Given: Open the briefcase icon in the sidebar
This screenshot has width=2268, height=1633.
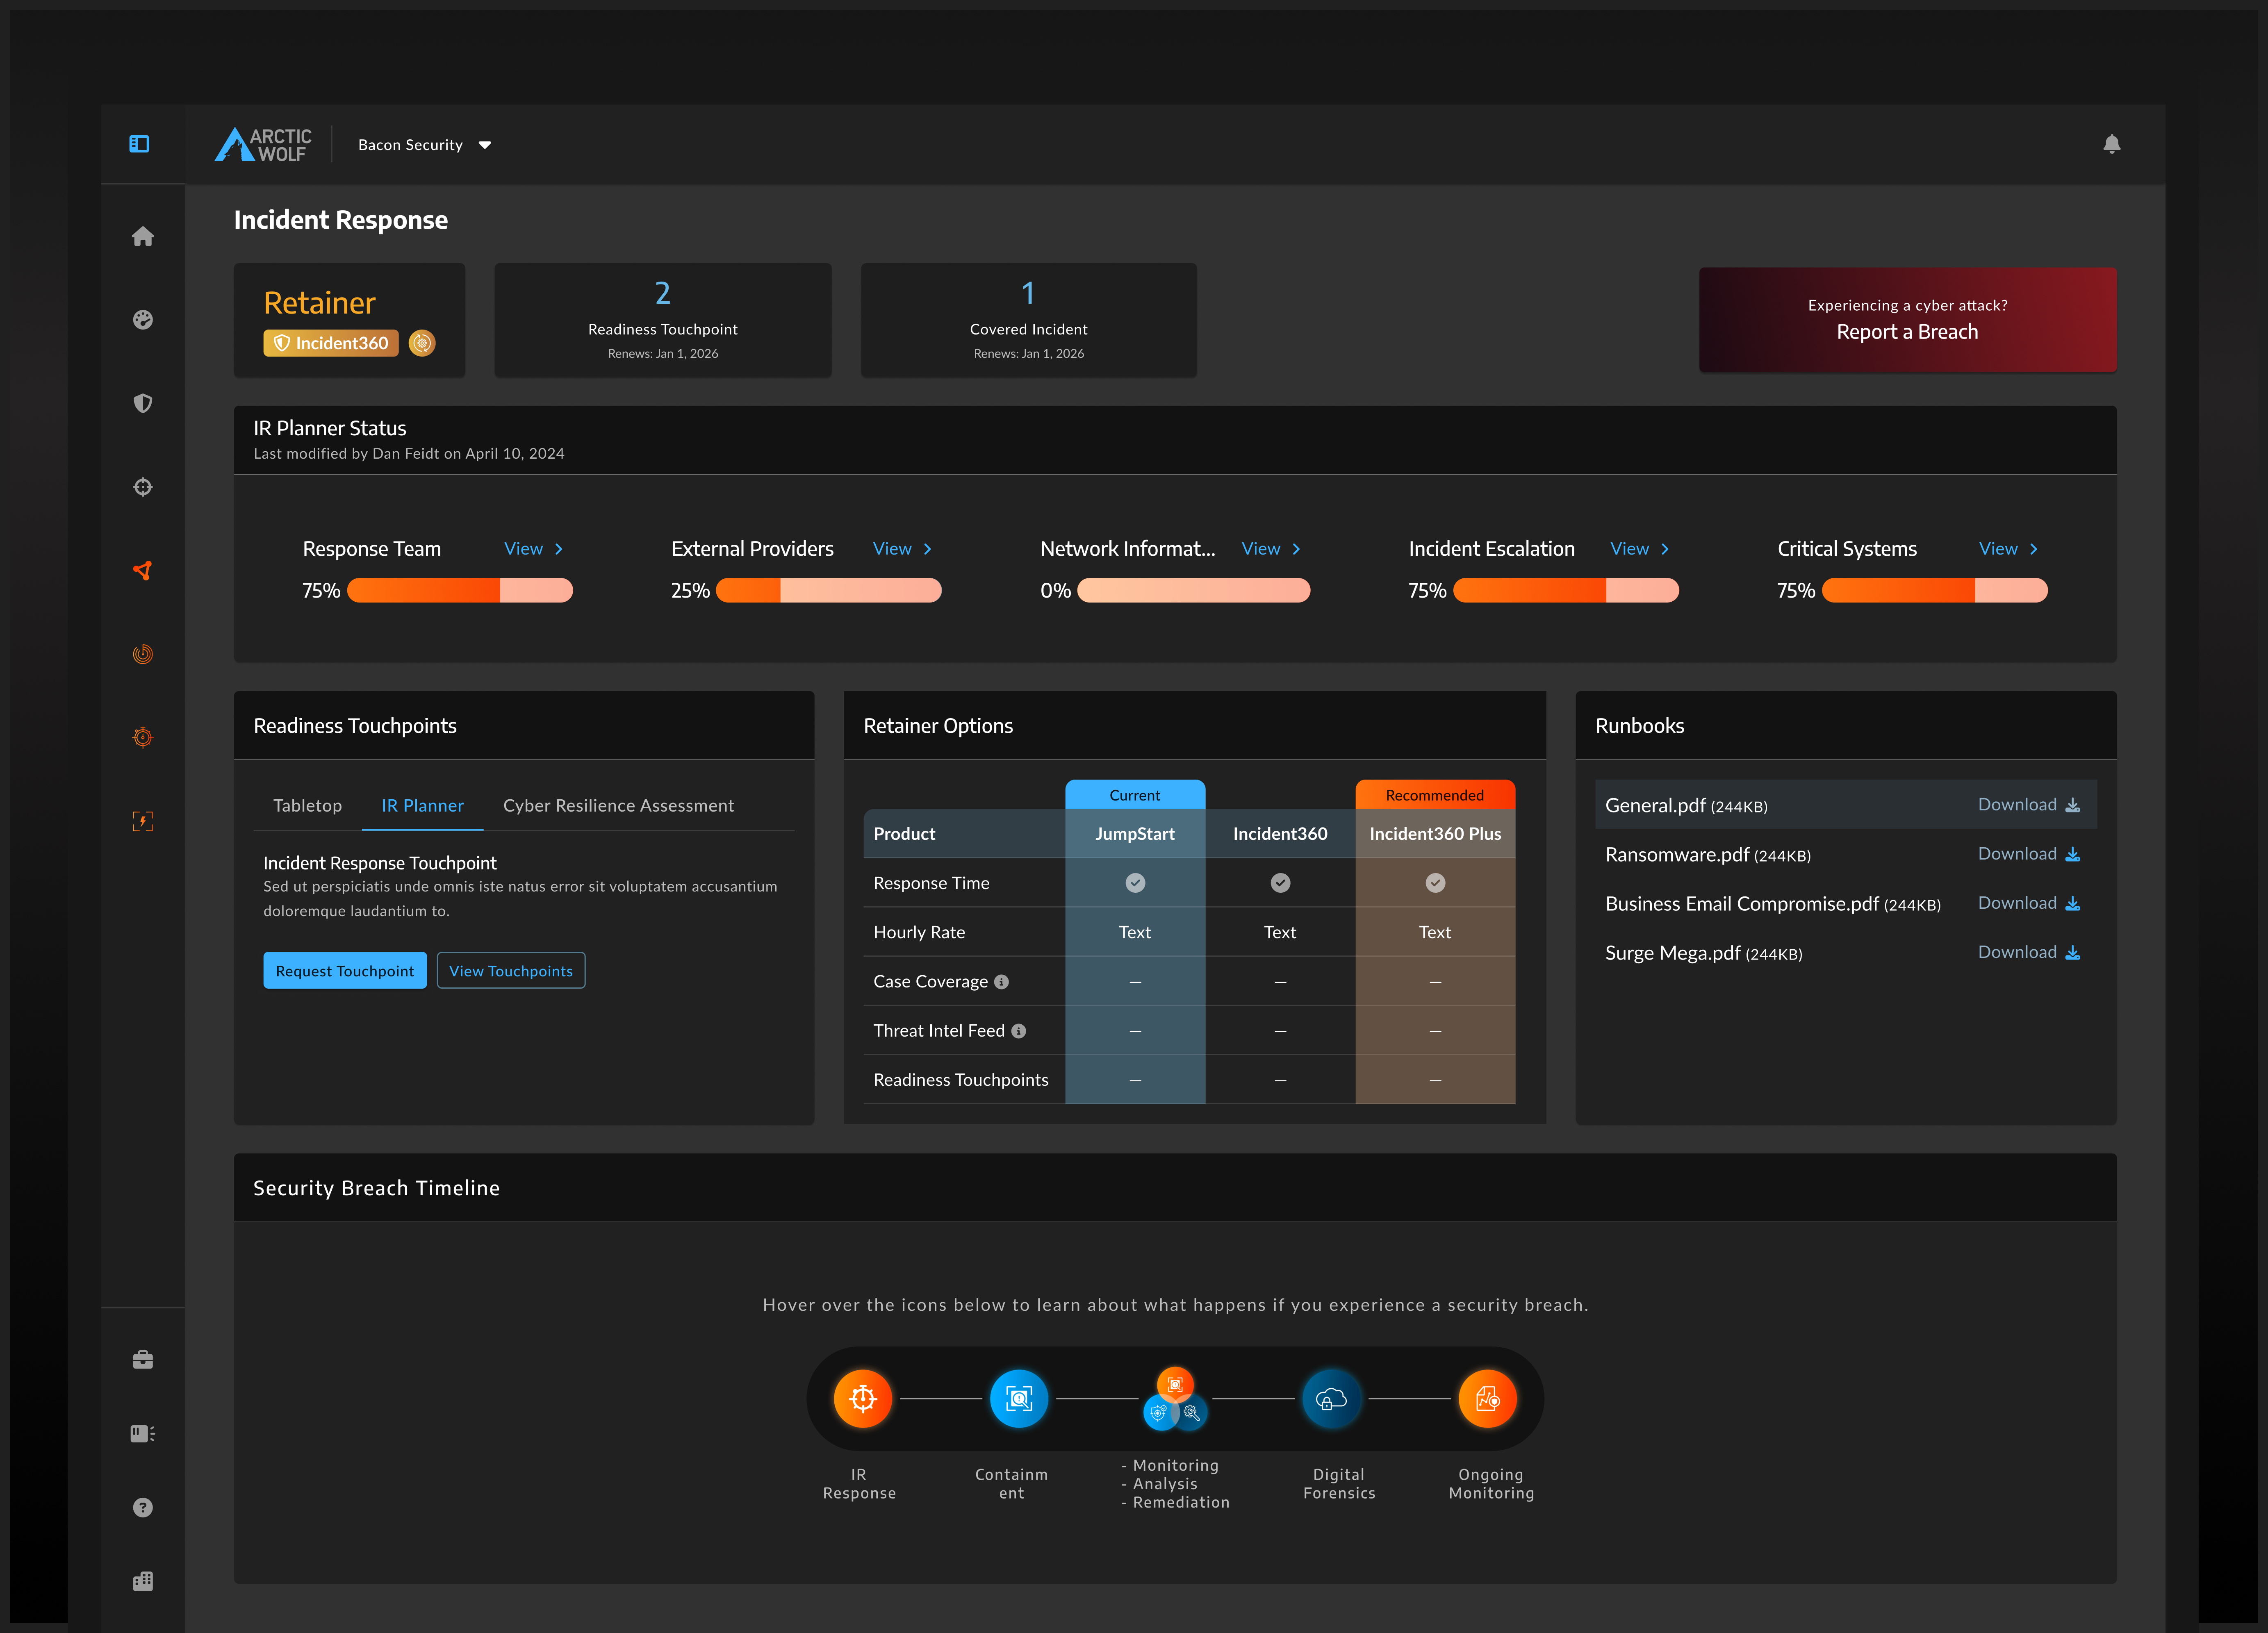Looking at the screenshot, I should pos(143,1359).
